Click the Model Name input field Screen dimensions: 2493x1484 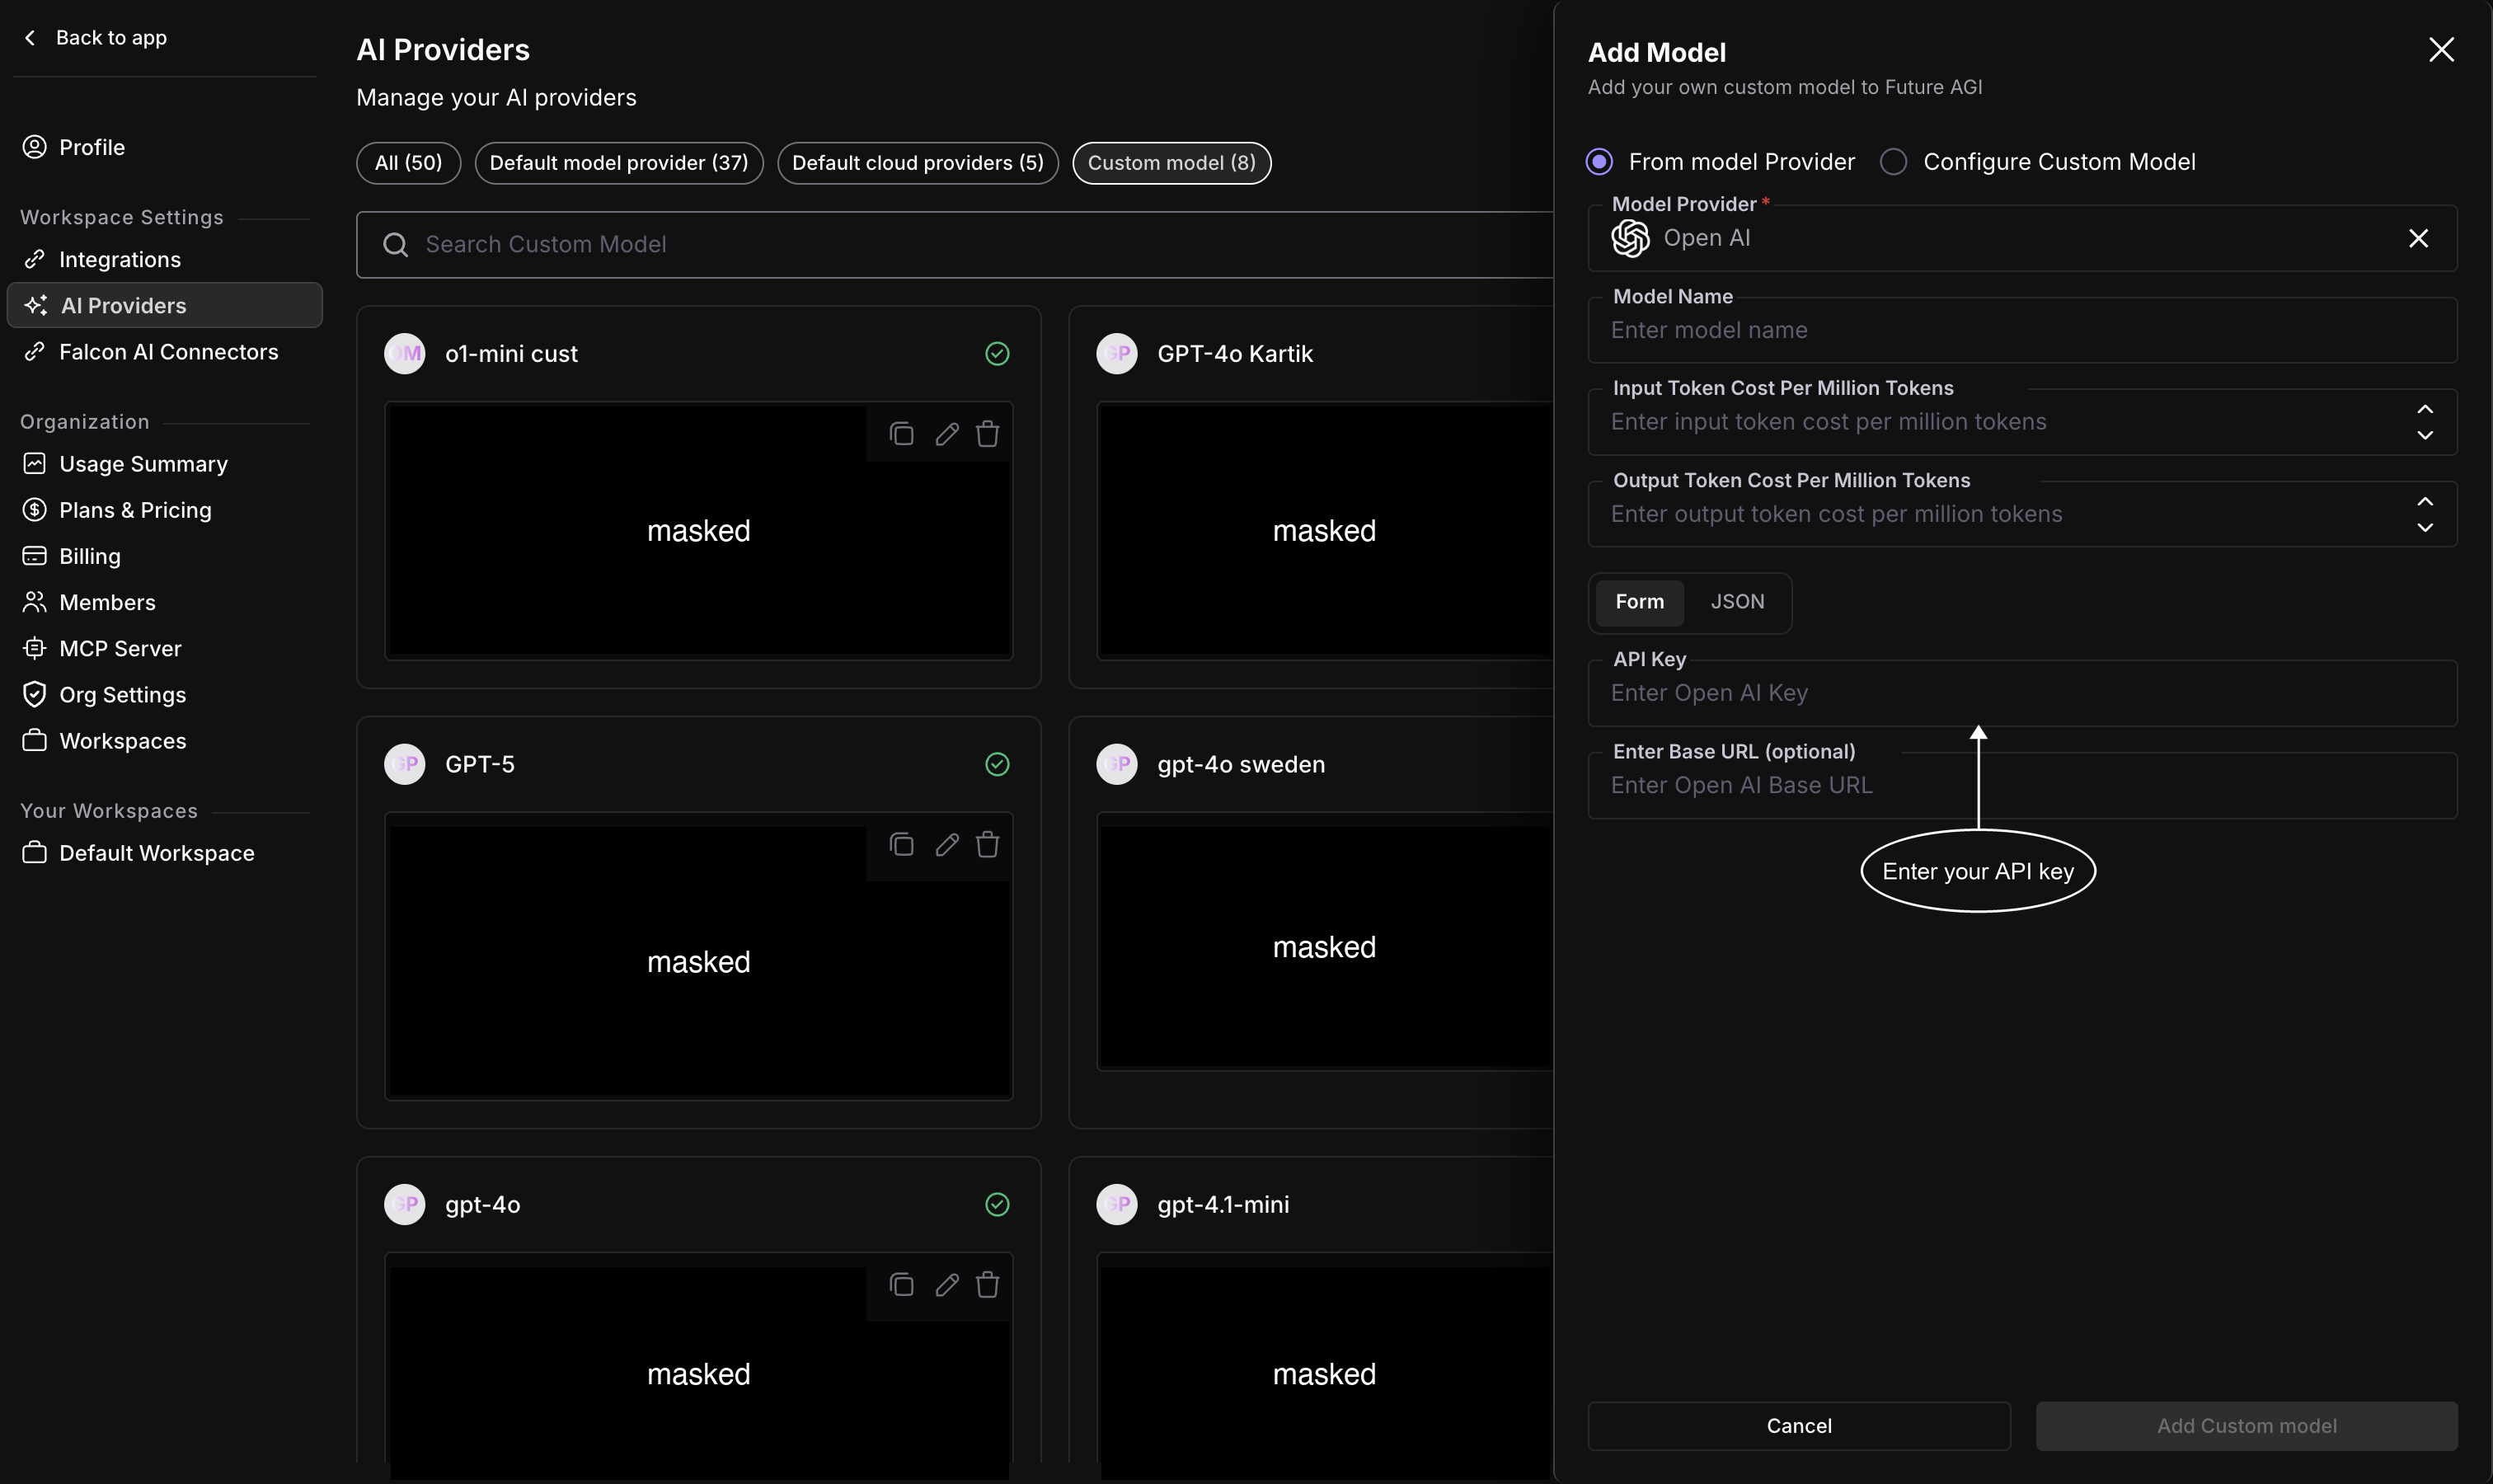(x=2022, y=330)
